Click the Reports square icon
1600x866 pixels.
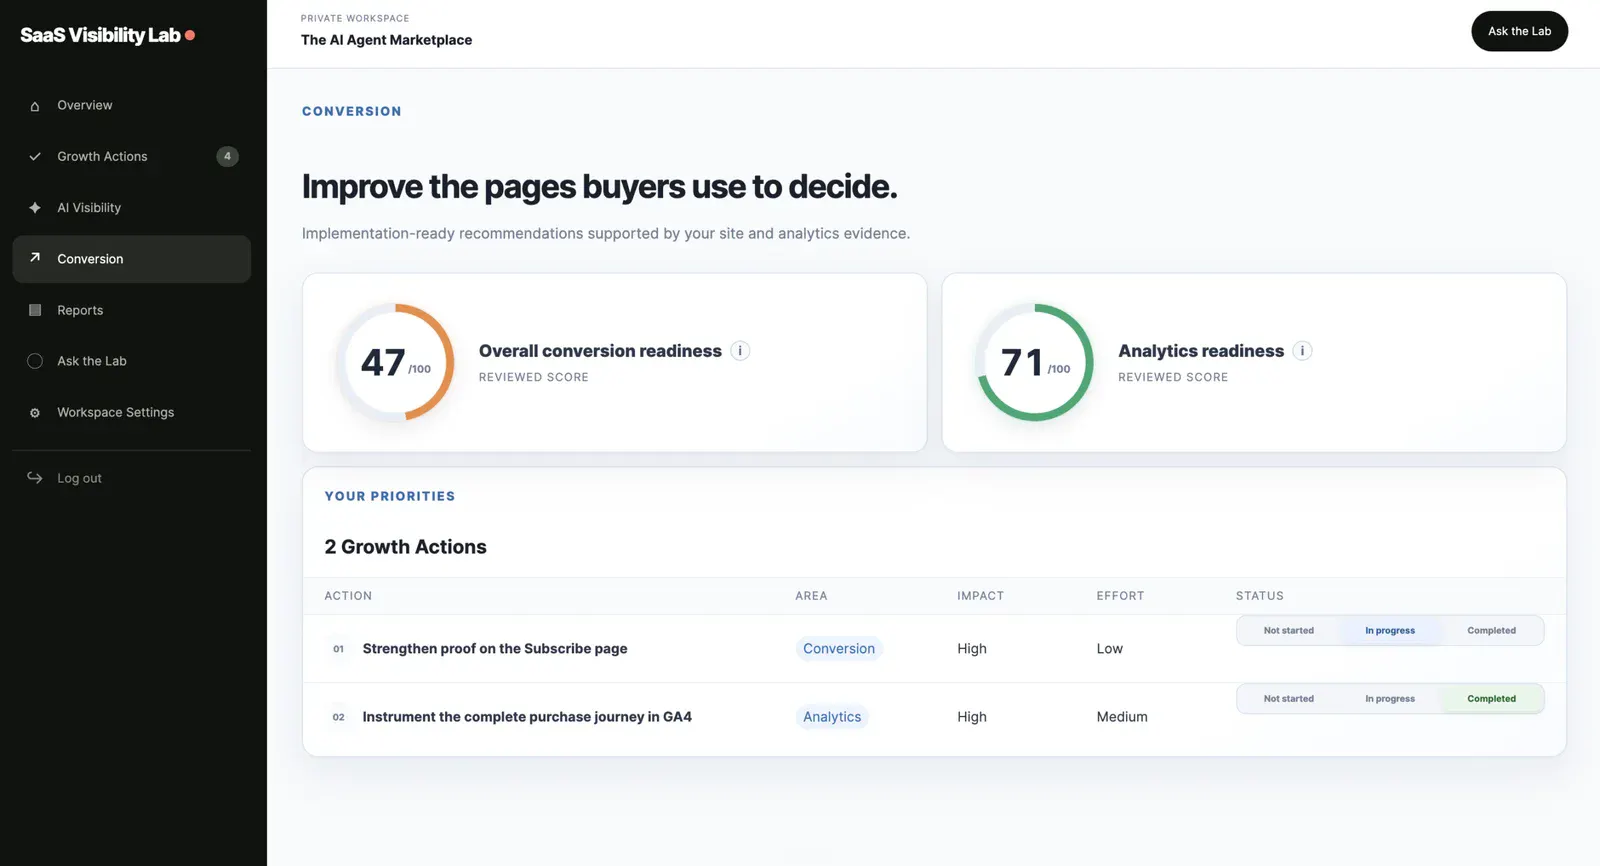[x=35, y=310]
